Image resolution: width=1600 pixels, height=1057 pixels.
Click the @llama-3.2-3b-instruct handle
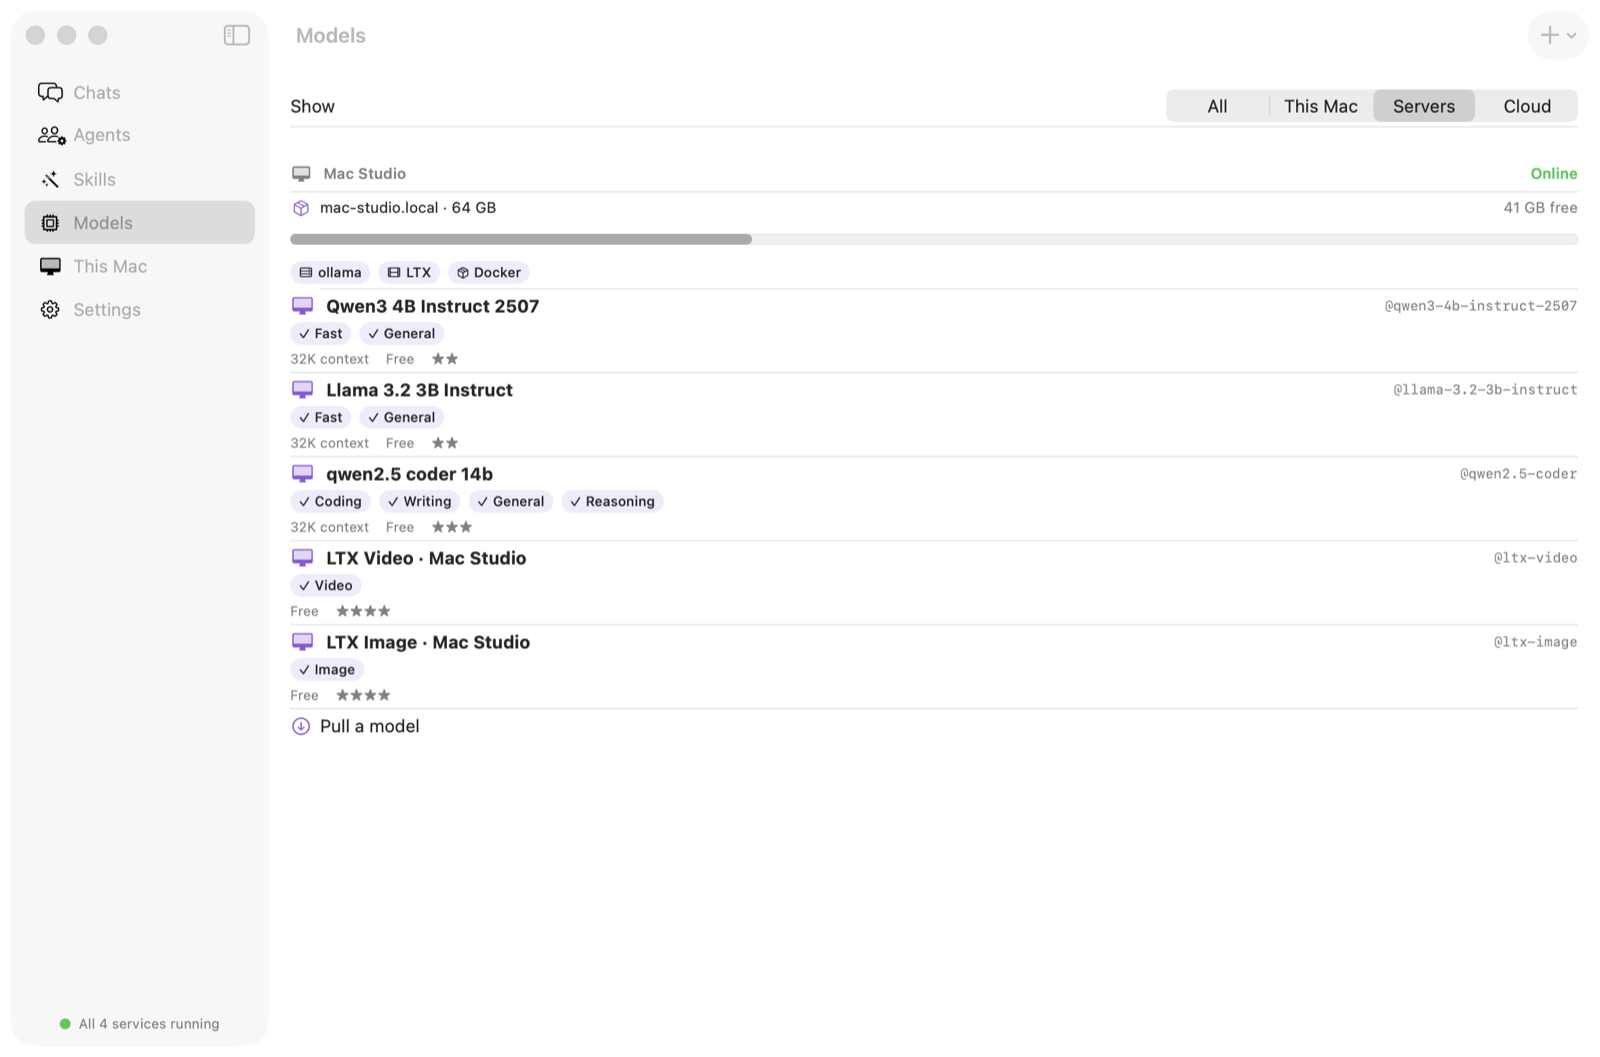pyautogui.click(x=1485, y=390)
